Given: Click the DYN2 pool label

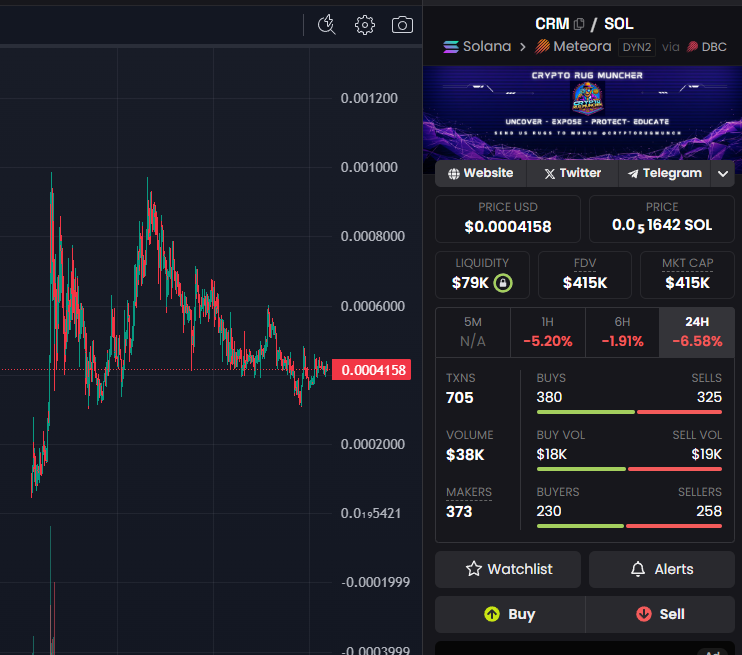Looking at the screenshot, I should (637, 47).
